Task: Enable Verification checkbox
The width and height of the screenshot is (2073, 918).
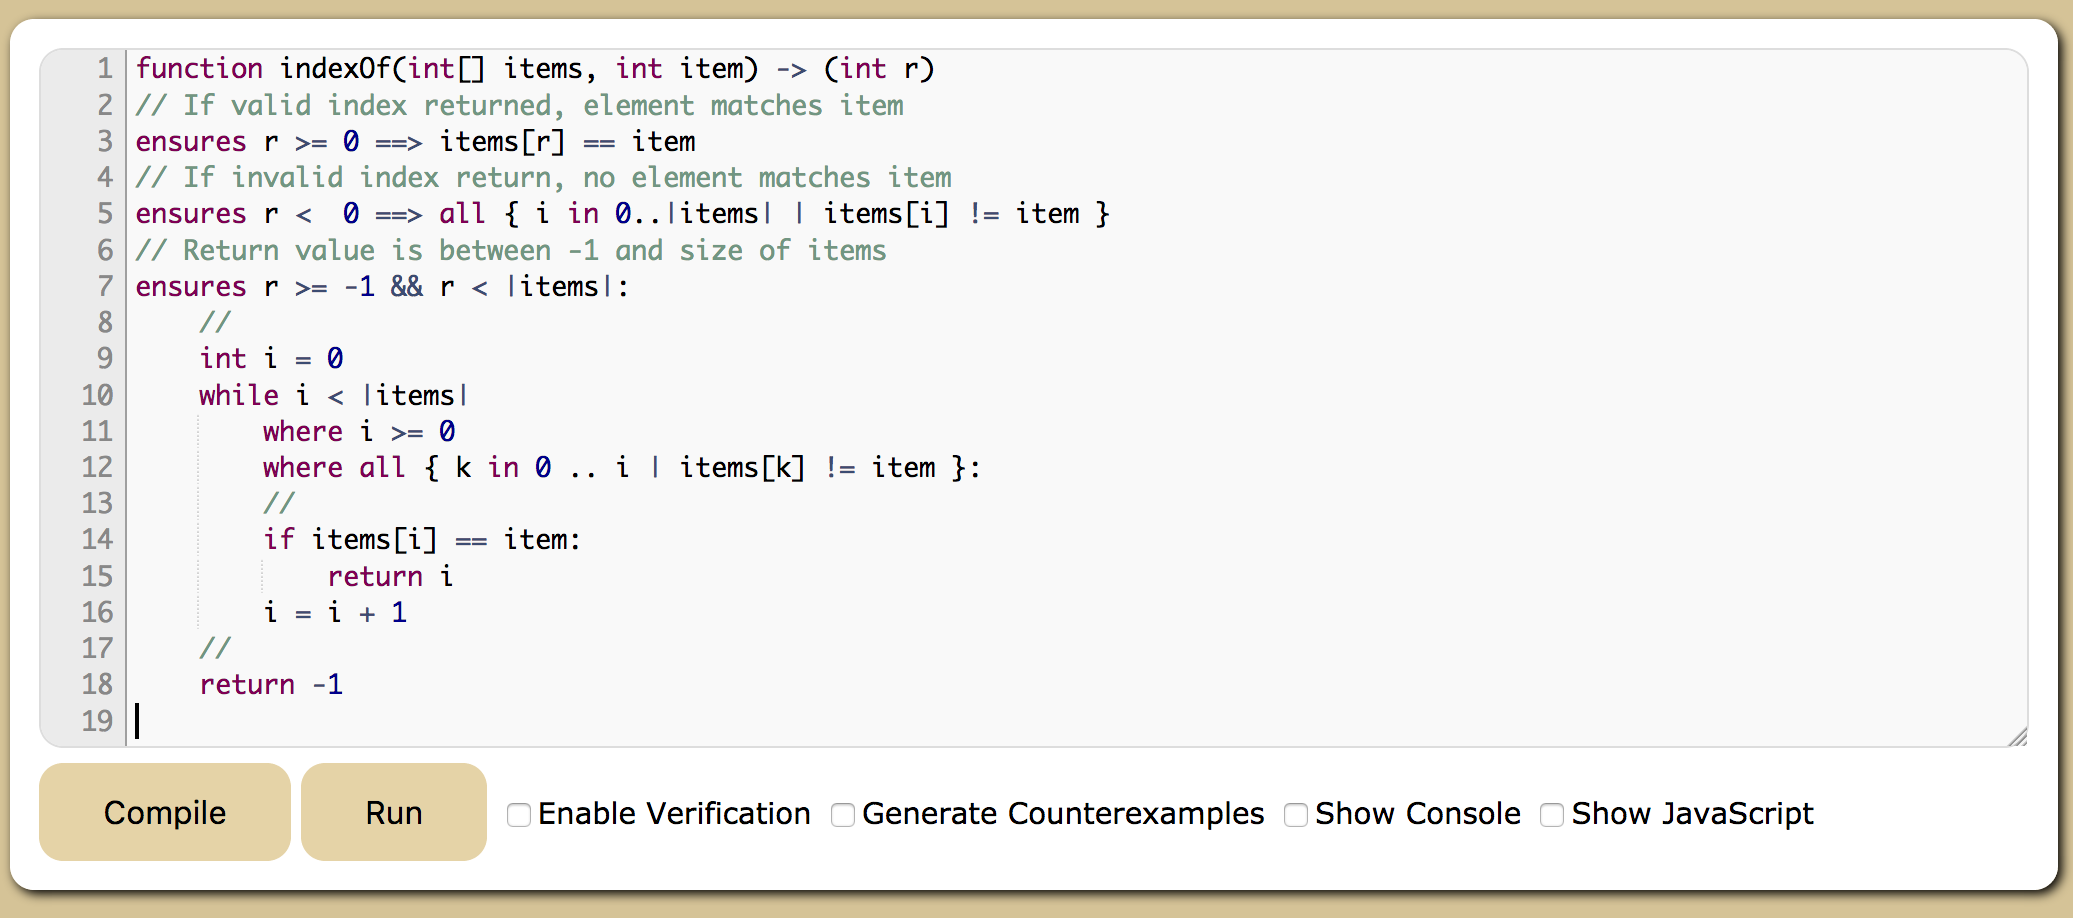Action: click(519, 815)
